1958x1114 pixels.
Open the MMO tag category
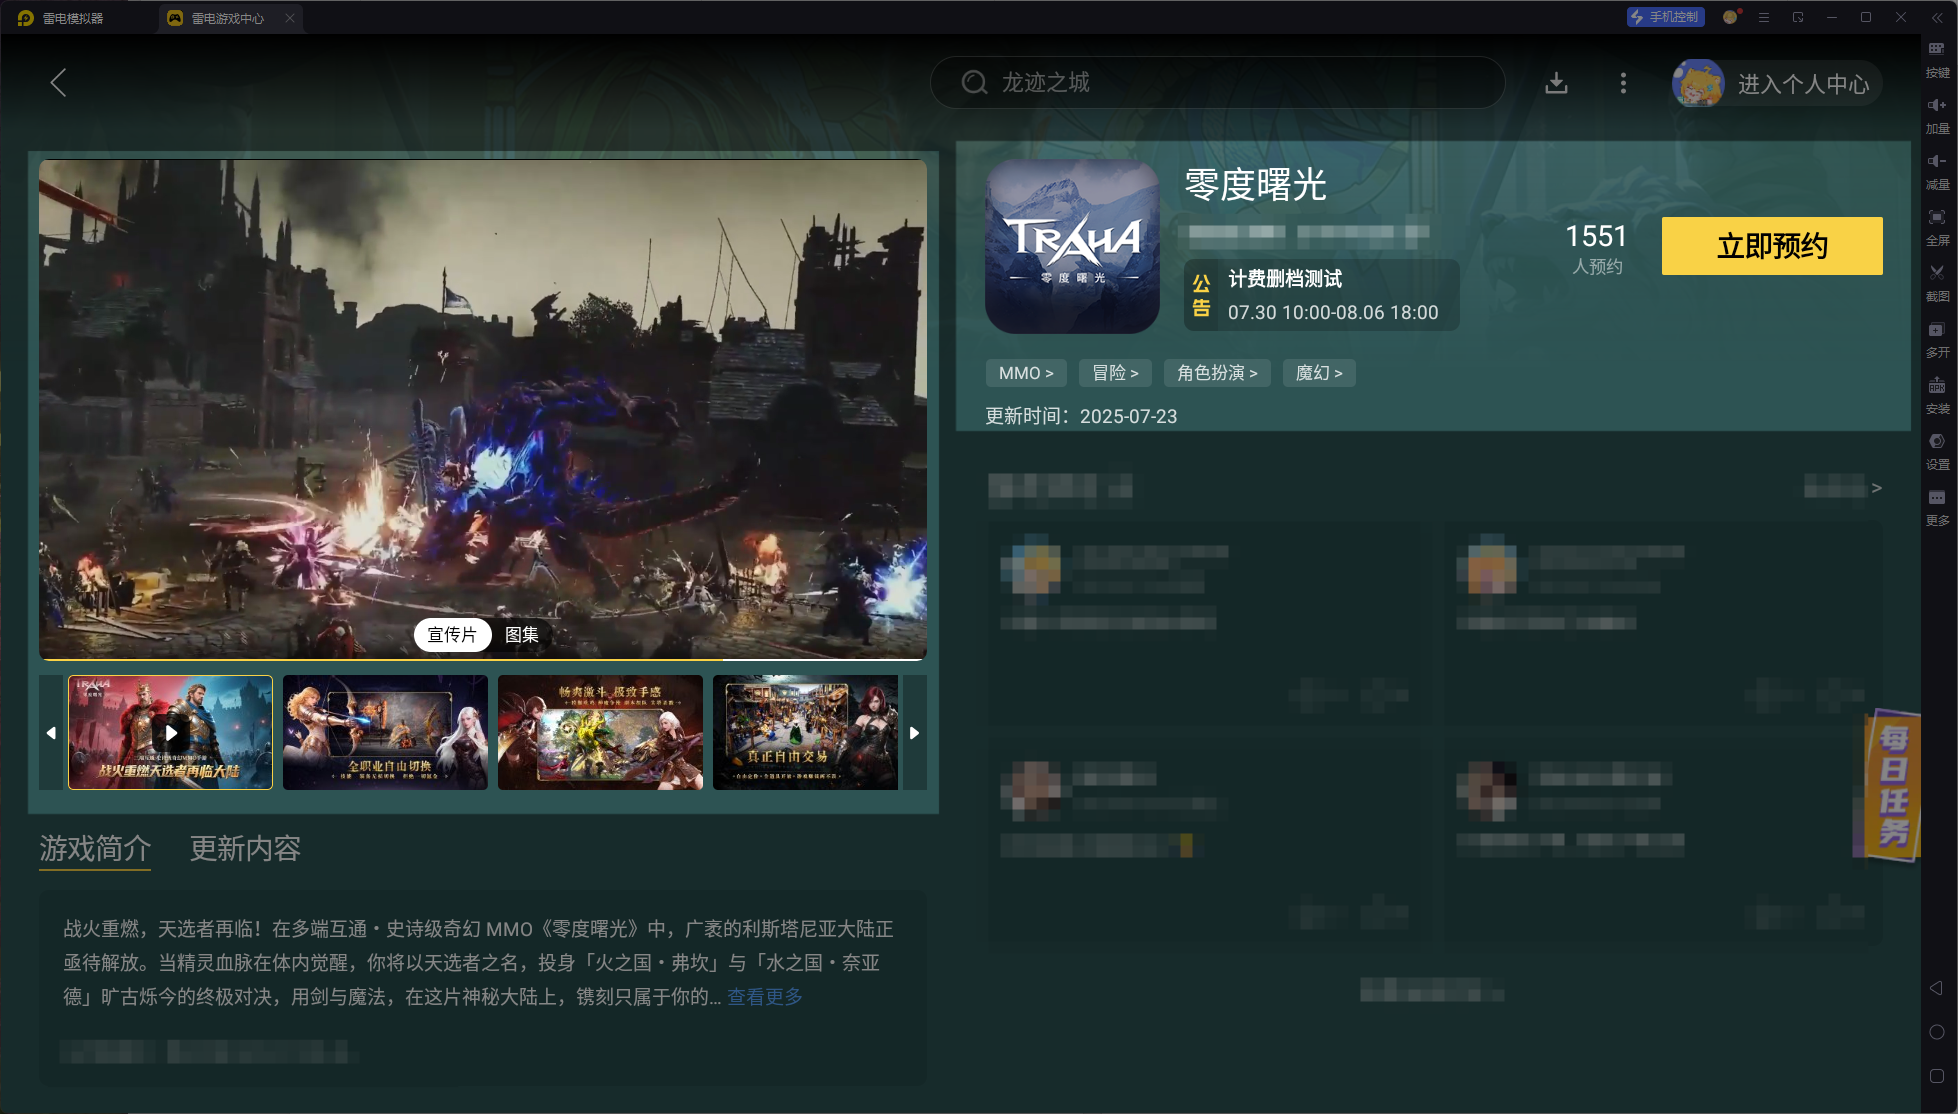(1026, 373)
